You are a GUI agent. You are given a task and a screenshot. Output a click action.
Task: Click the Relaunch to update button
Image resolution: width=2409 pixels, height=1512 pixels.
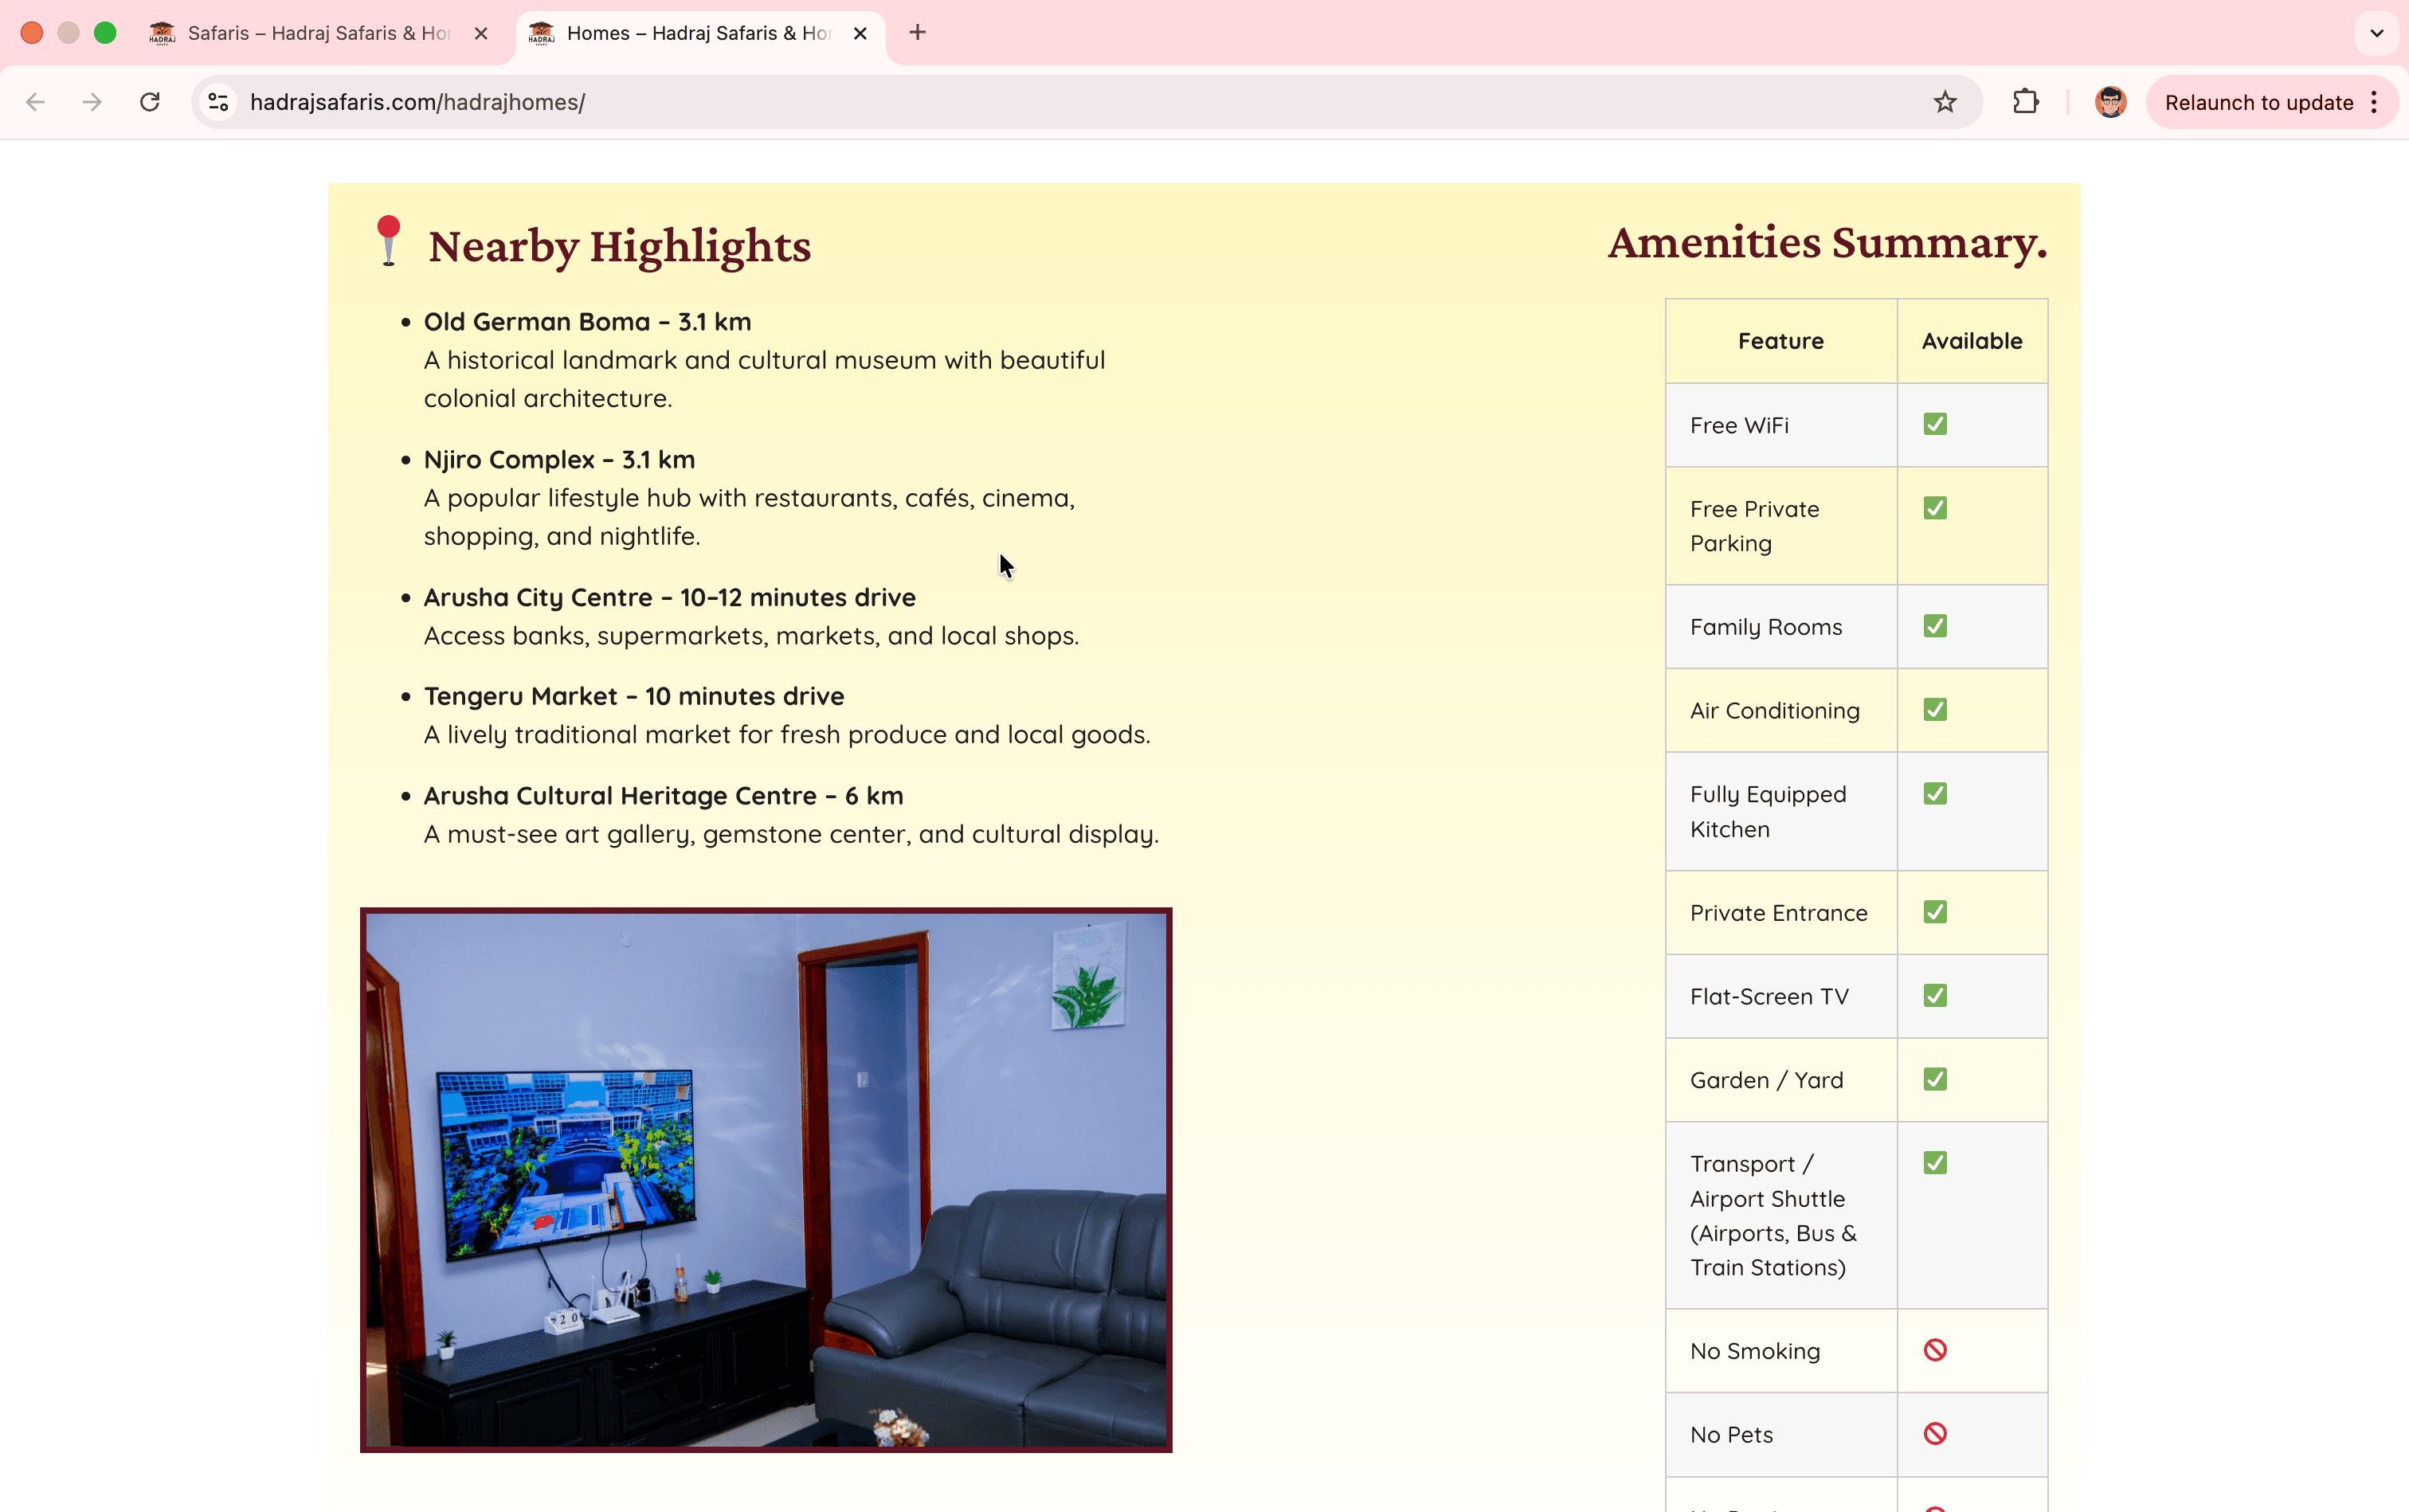click(2258, 102)
